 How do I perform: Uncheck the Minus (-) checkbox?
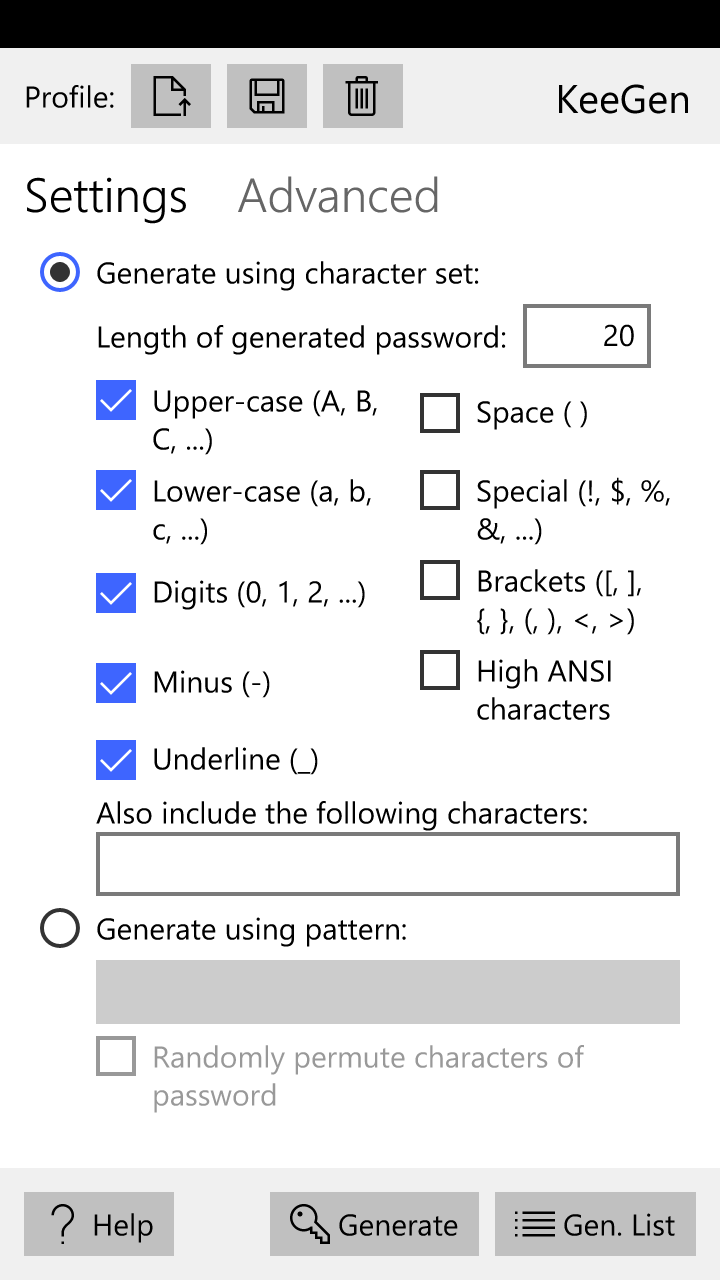117,683
